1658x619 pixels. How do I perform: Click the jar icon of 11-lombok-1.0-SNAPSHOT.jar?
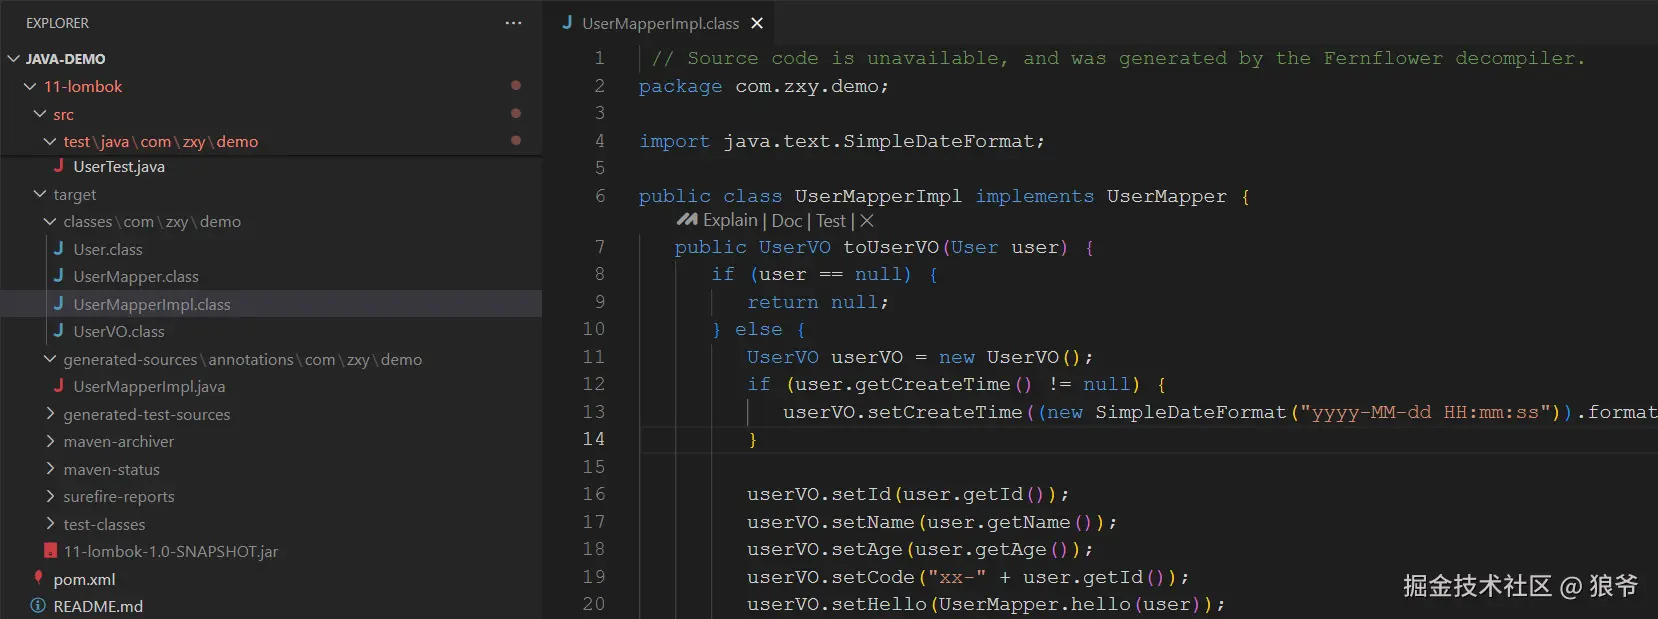tap(50, 551)
